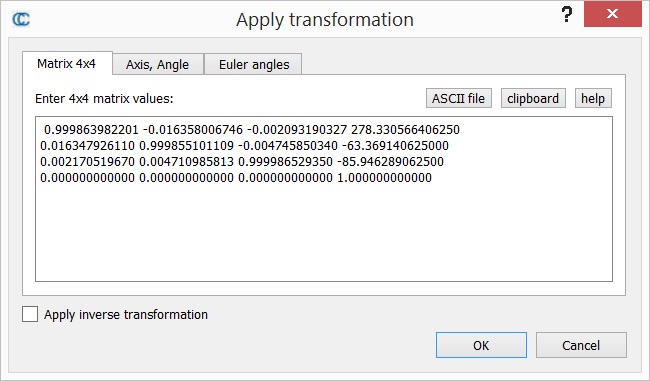Viewport: 650px width, 381px height.
Task: Click the question mark help icon
Action: [x=567, y=15]
